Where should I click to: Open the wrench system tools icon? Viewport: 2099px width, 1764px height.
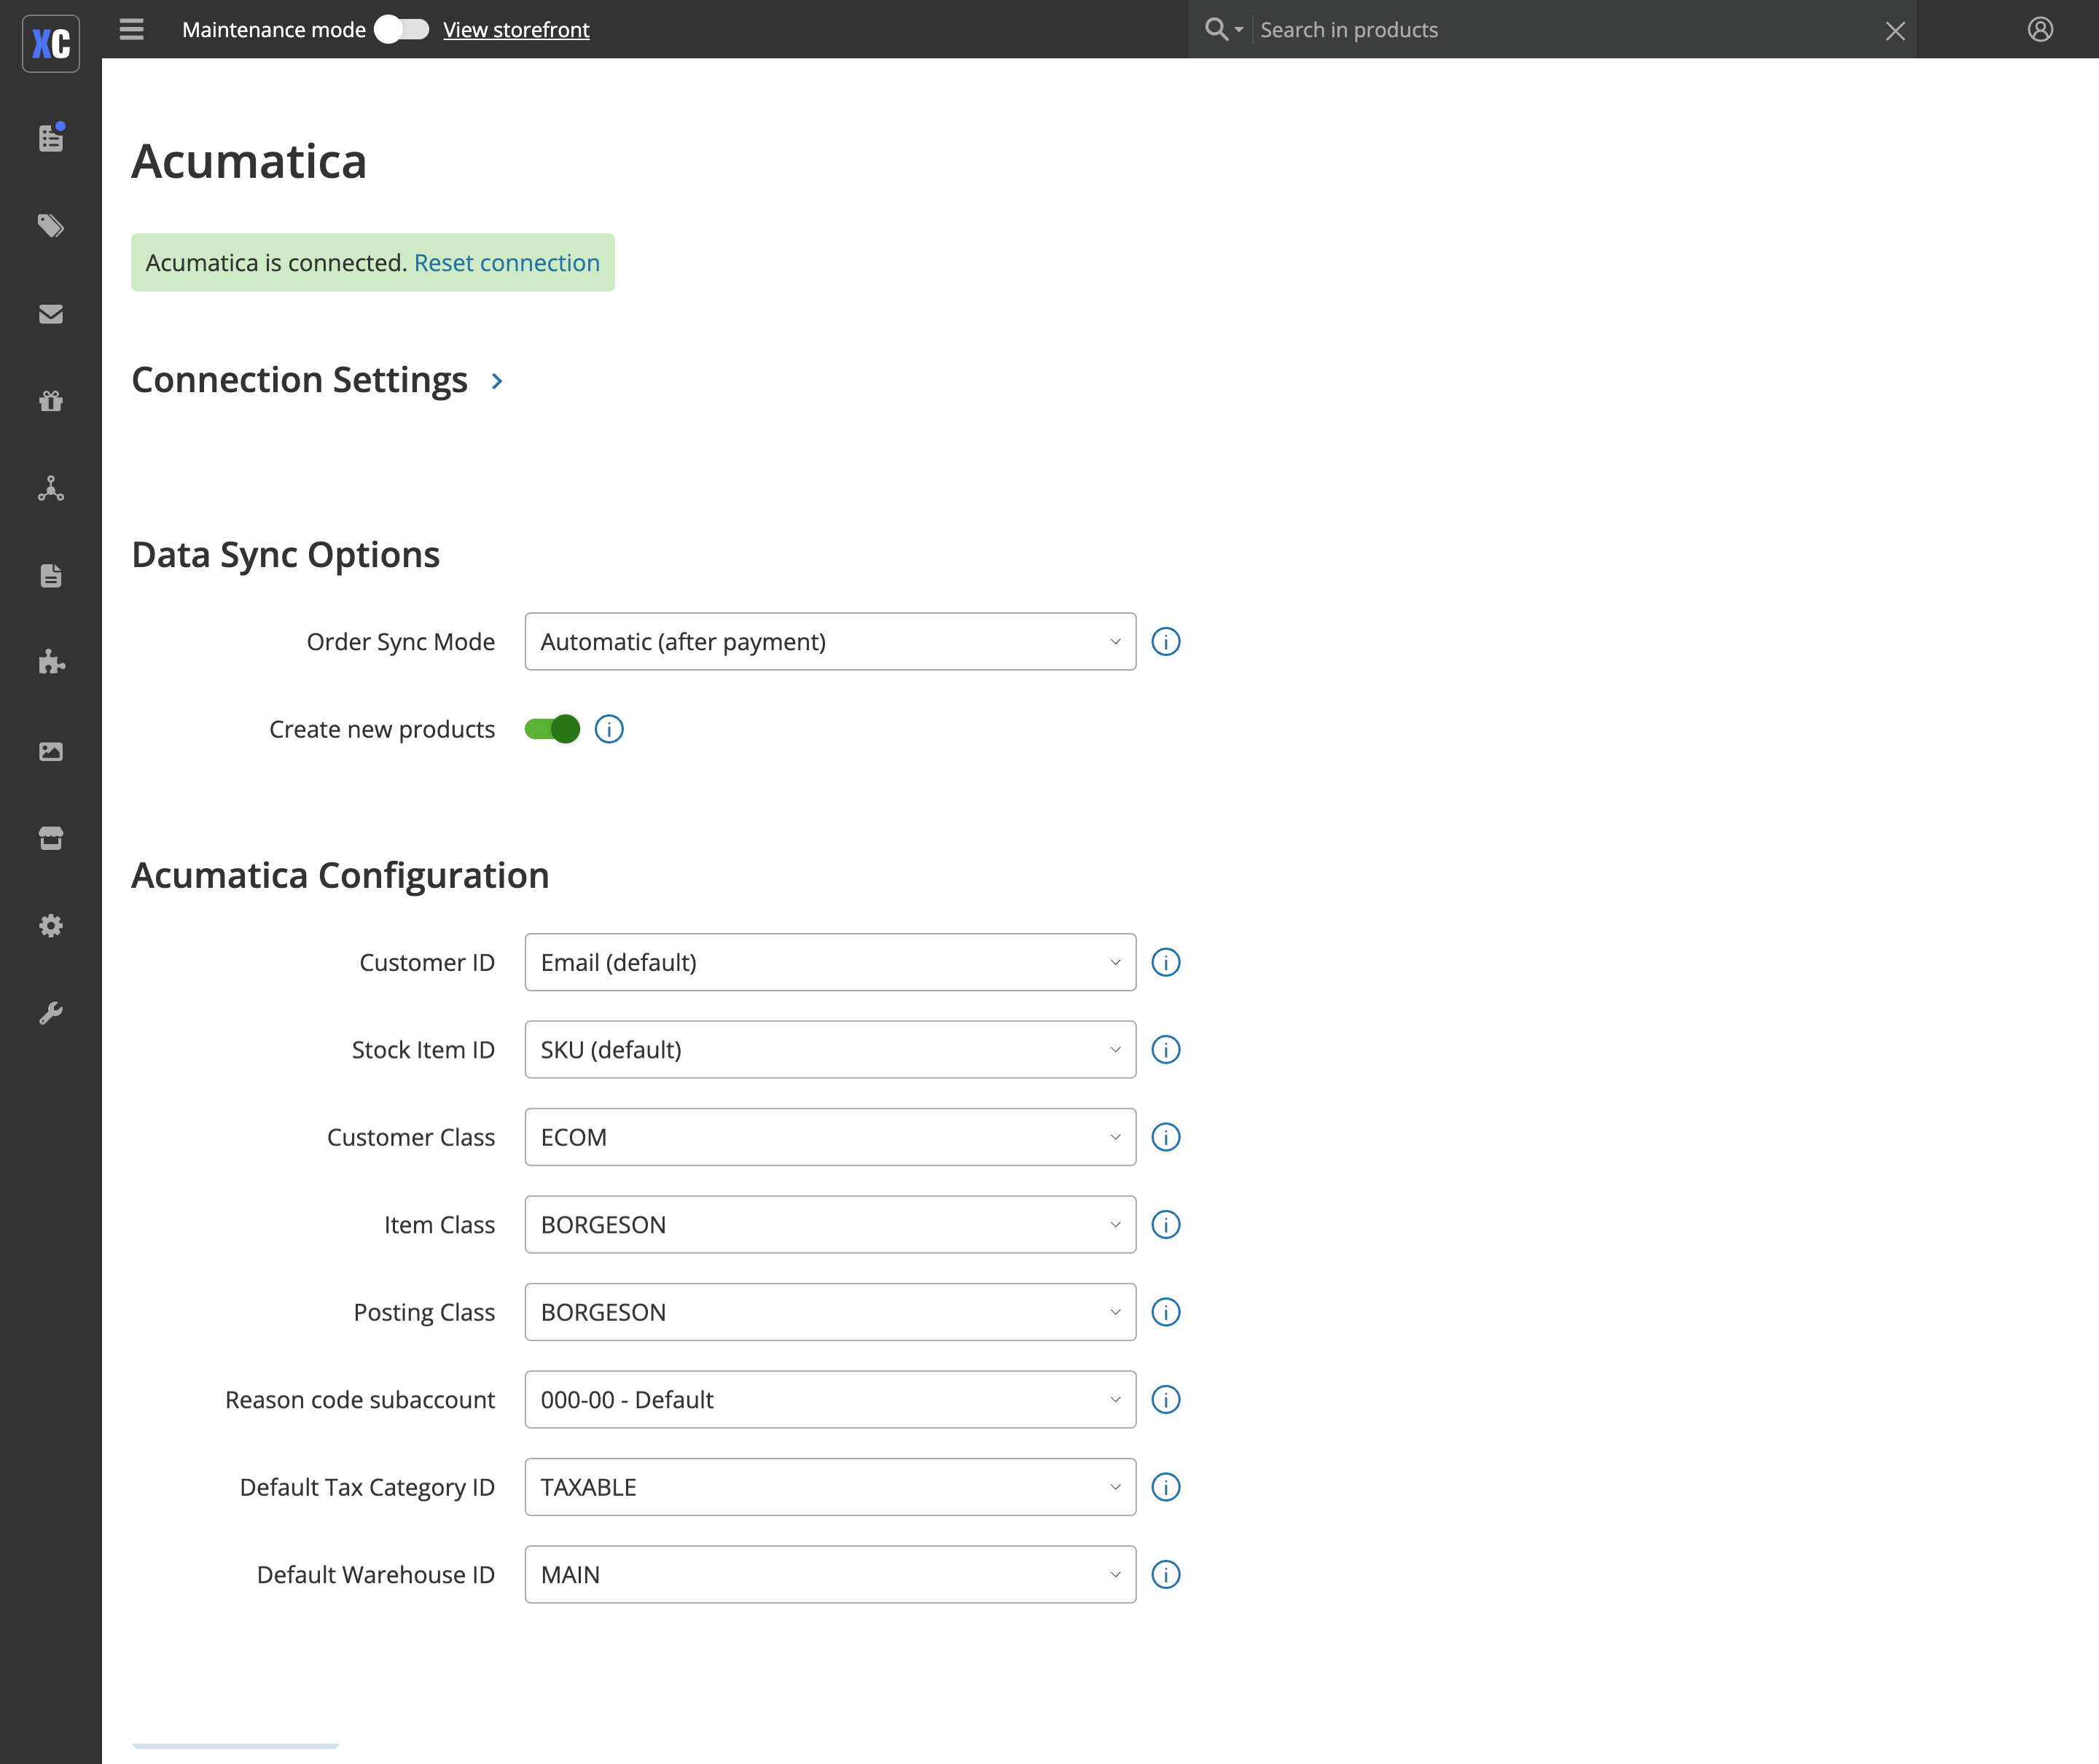(x=51, y=1013)
